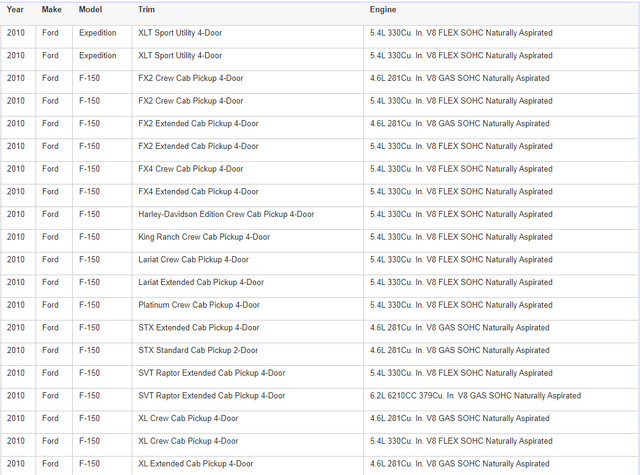Click the Trim column header
Image resolution: width=640 pixels, height=475 pixels.
coord(146,9)
